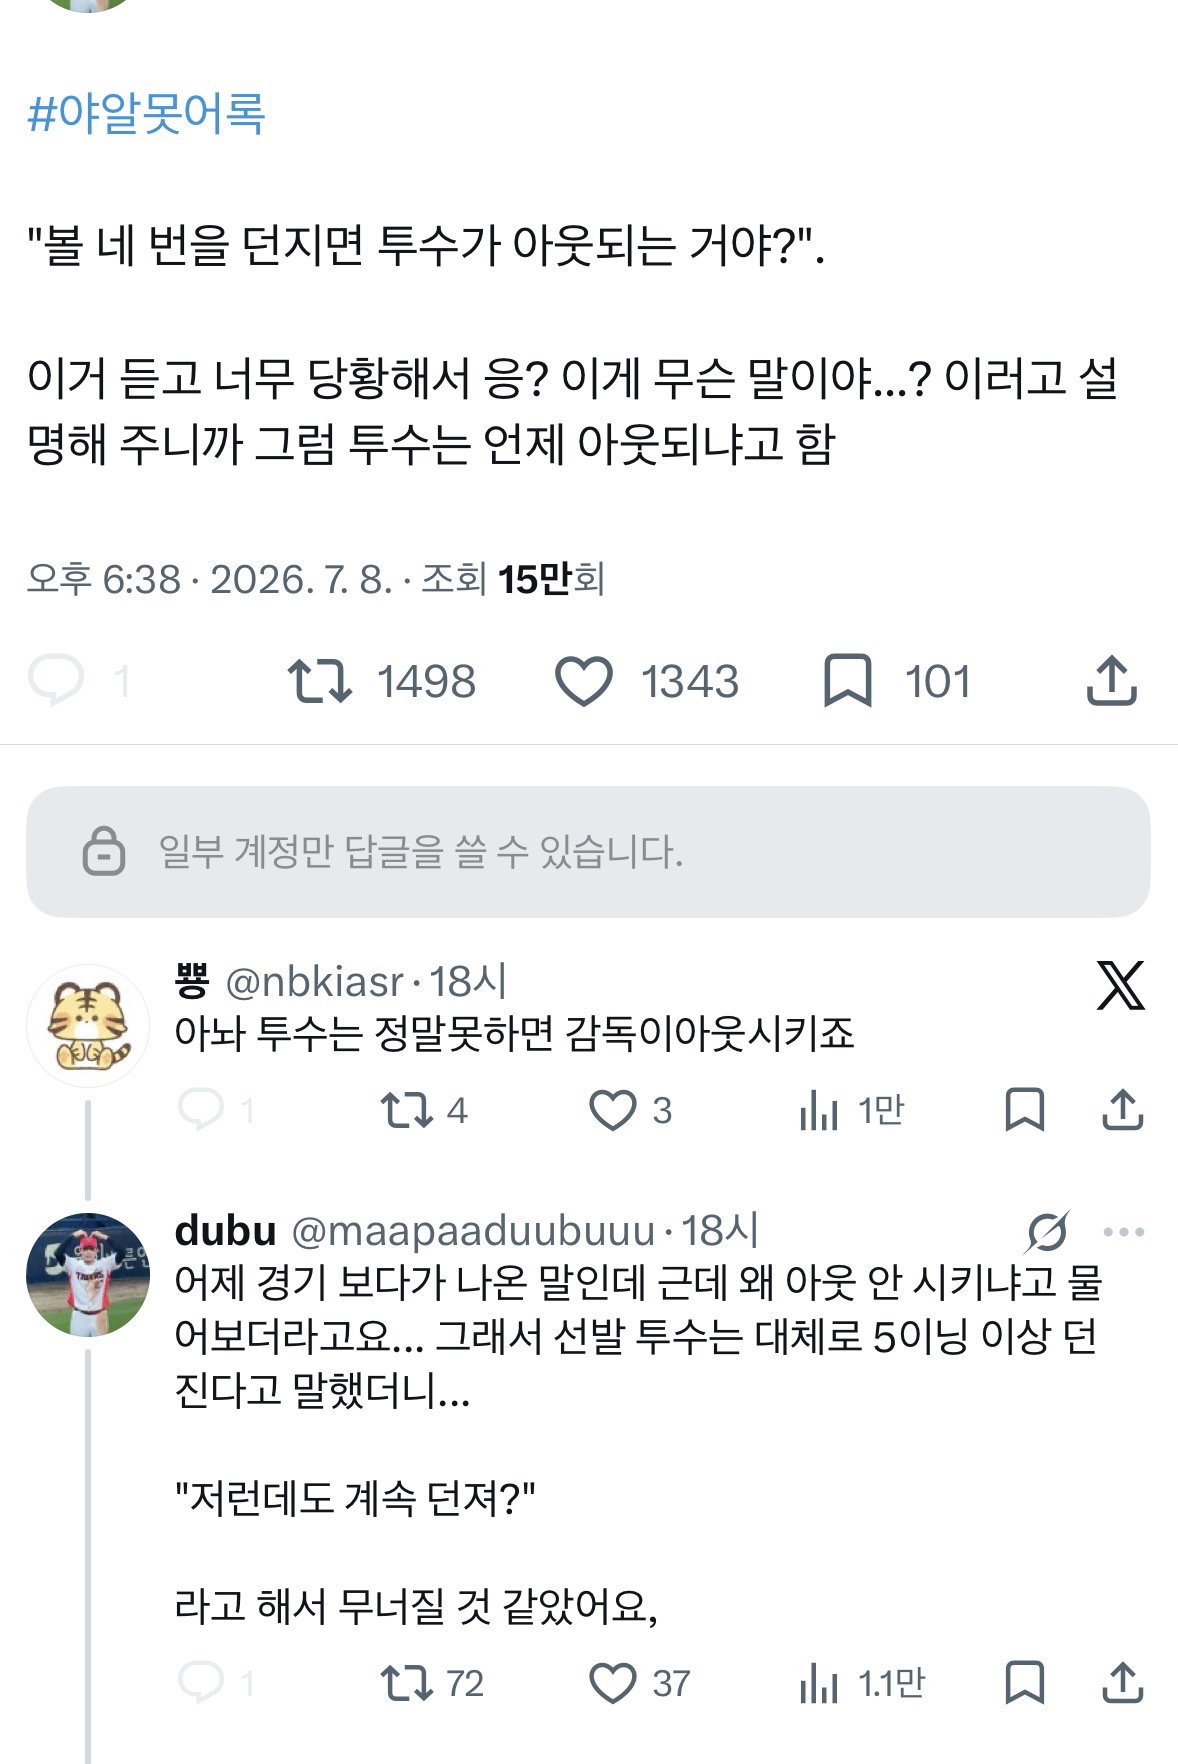Tap the restricted replies notice box
The height and width of the screenshot is (1764, 1178).
588,852
